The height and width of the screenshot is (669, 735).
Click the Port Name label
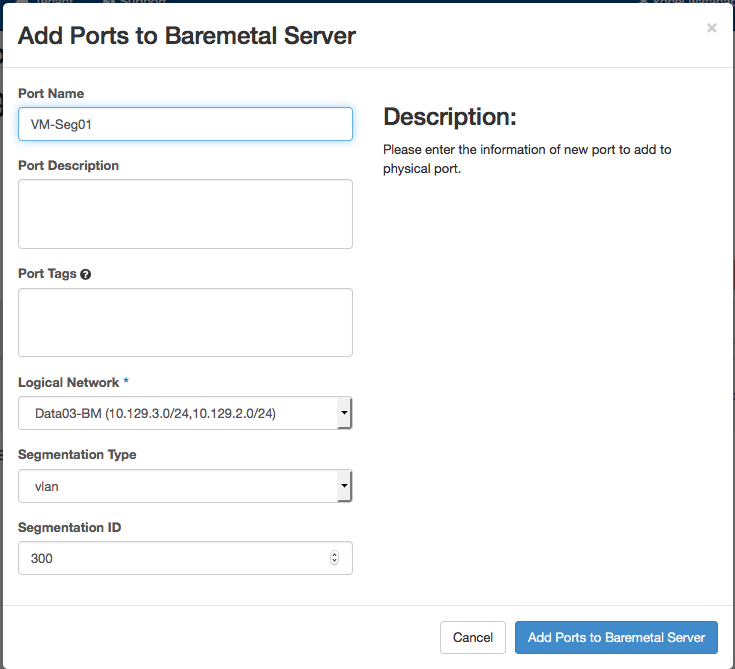click(51, 93)
